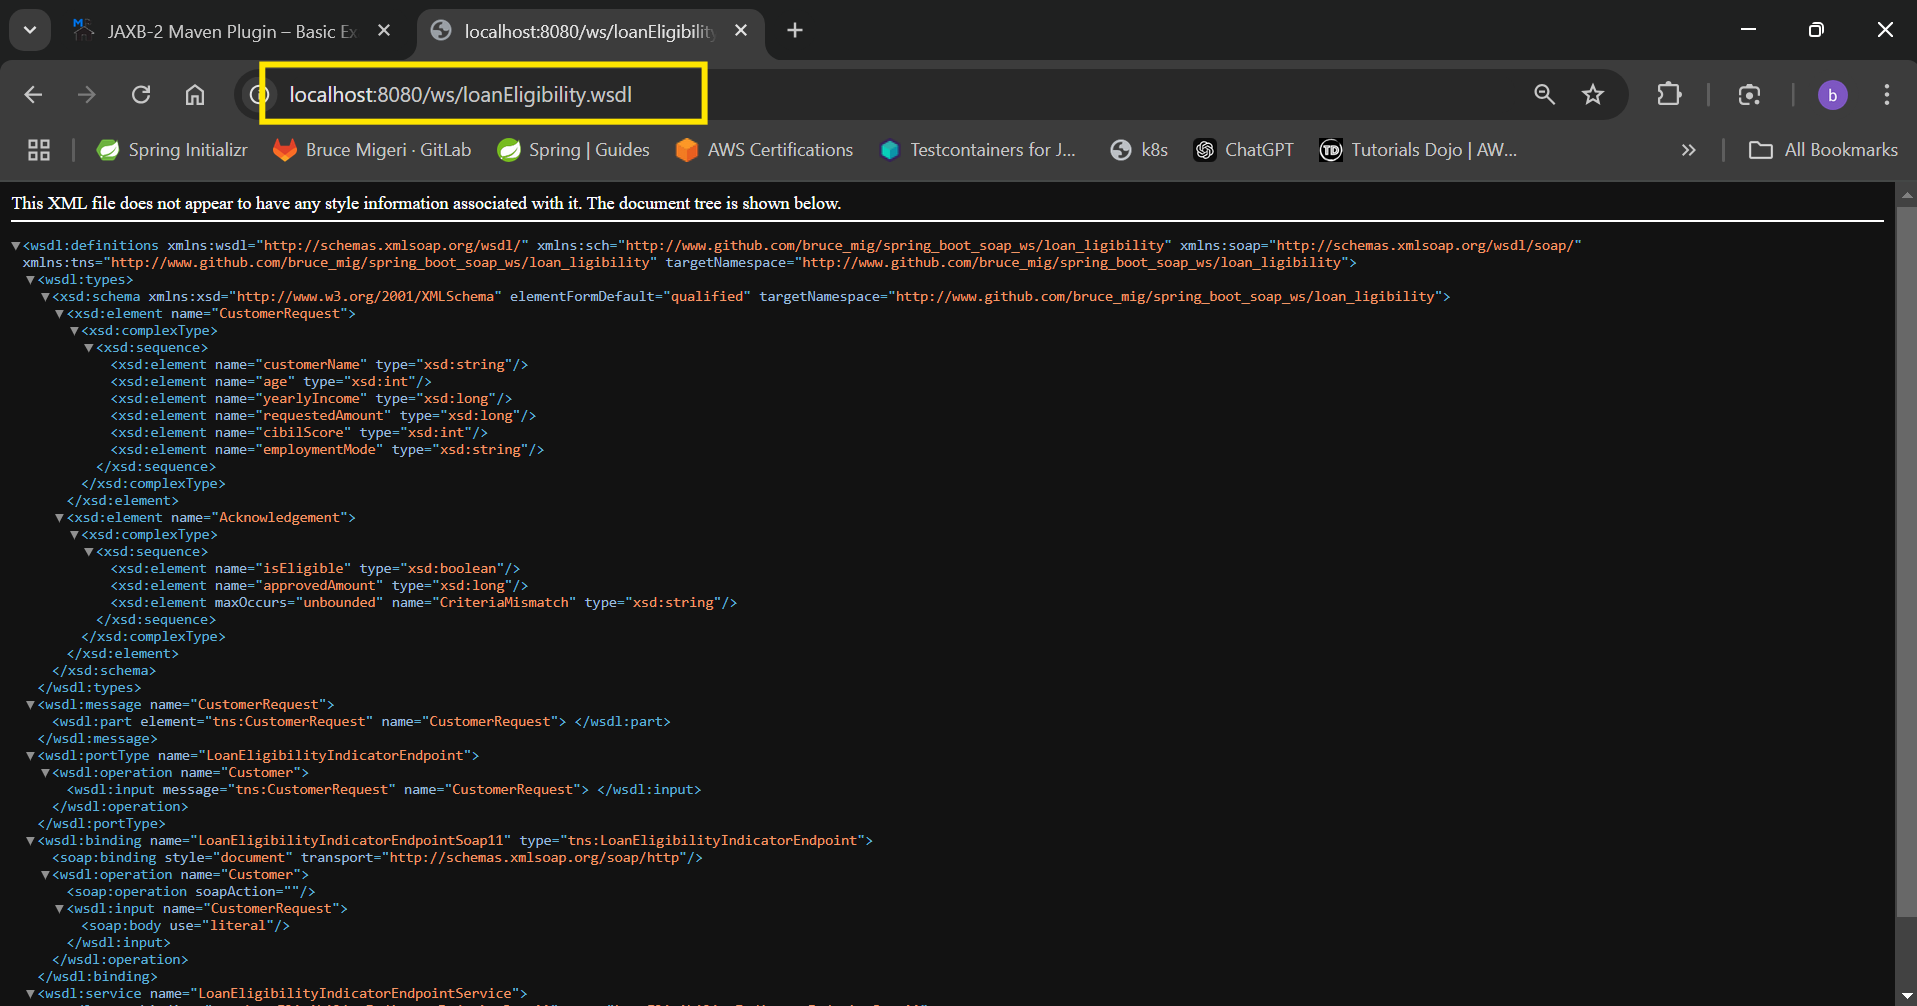Viewport: 1917px width, 1006px height.
Task: Collapse the wsdl:message CustomerRequest node
Action: point(30,705)
